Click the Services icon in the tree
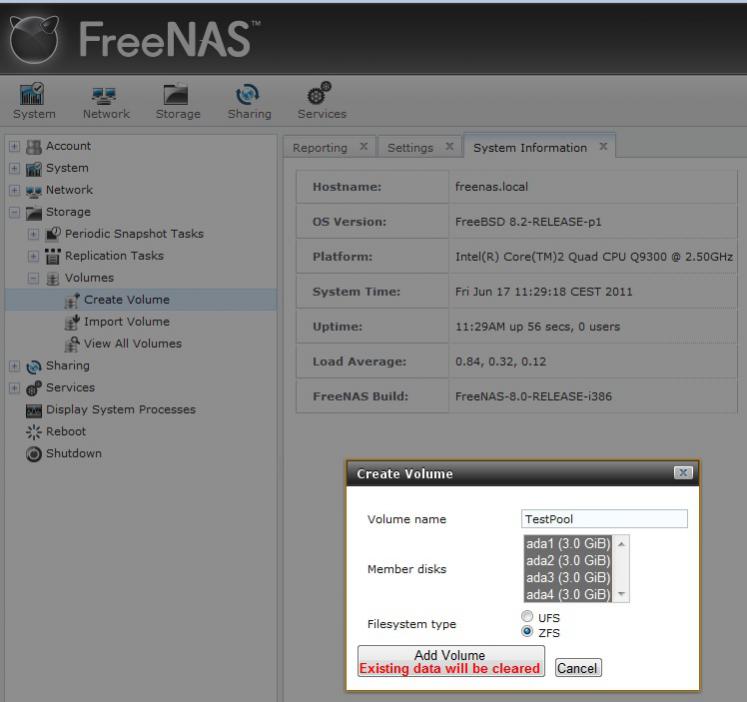 tap(33, 389)
